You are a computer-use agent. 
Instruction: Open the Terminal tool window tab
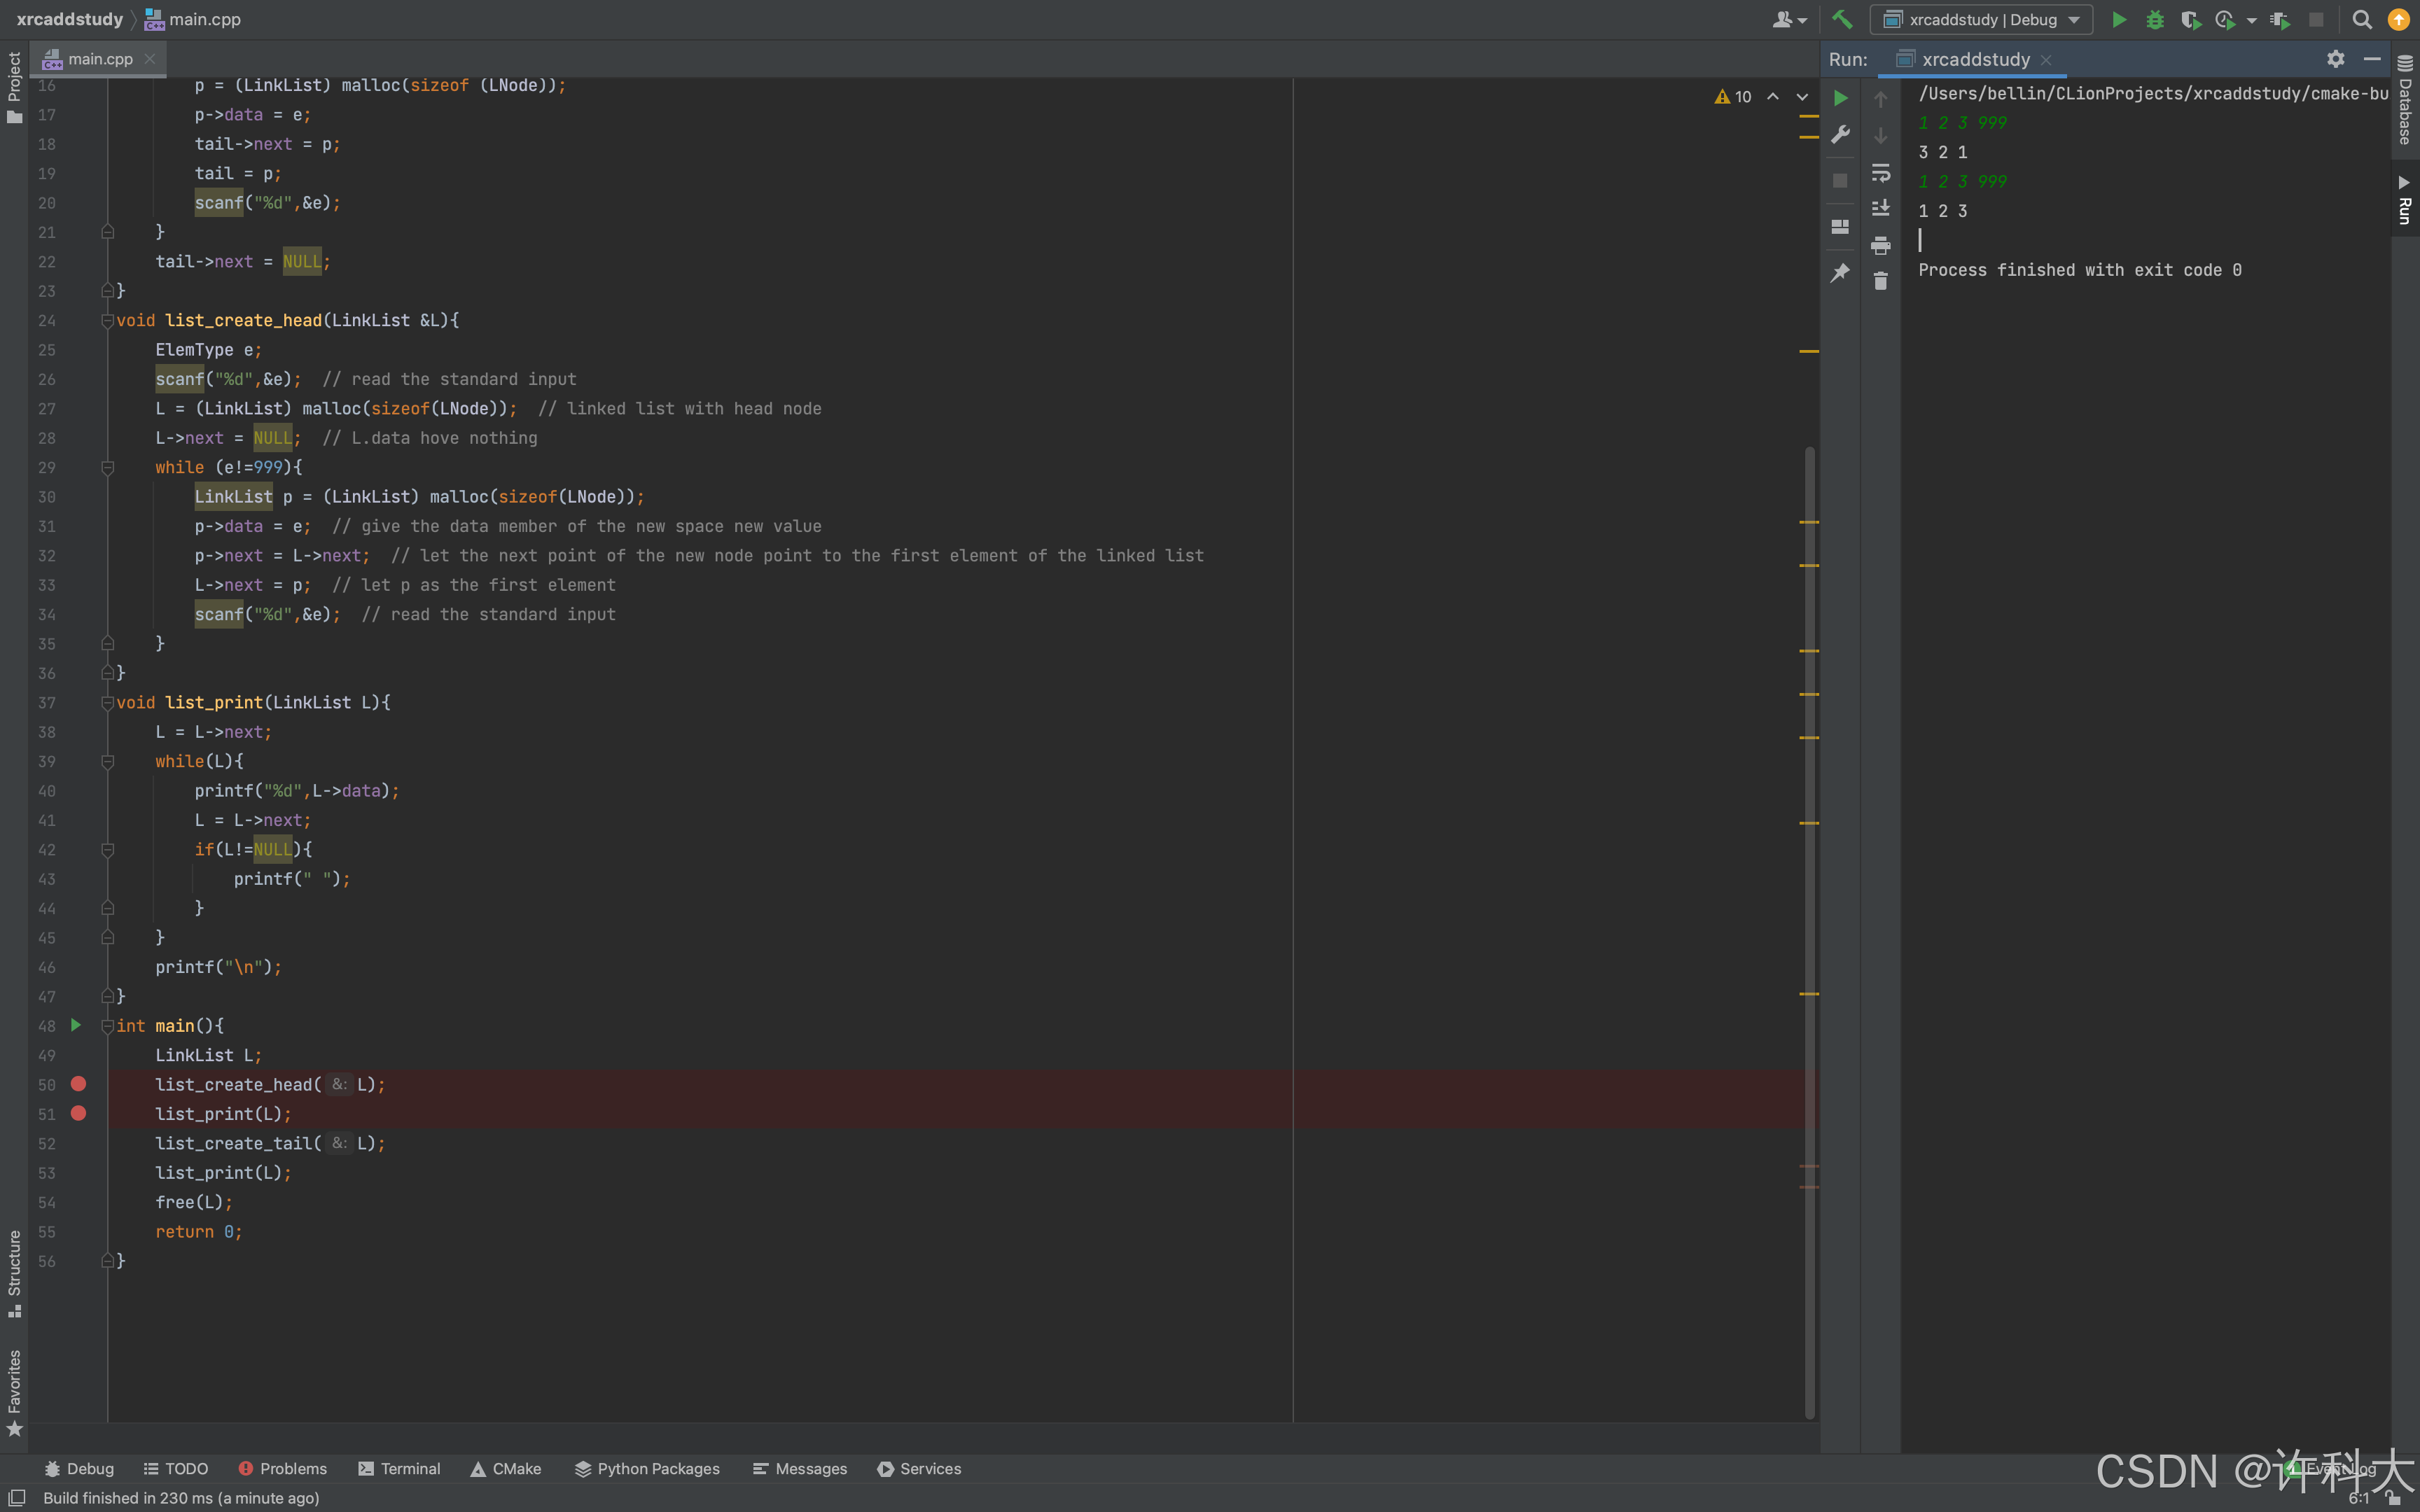[x=399, y=1468]
